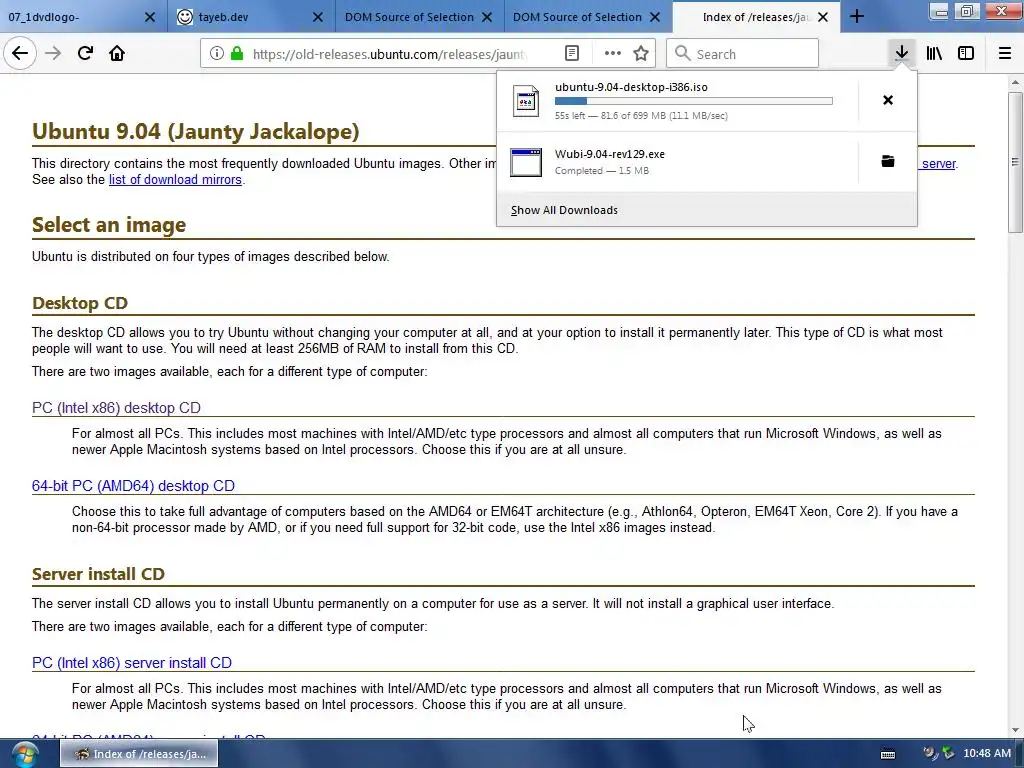Click the green padlock security icon
The image size is (1024, 768).
coord(237,54)
